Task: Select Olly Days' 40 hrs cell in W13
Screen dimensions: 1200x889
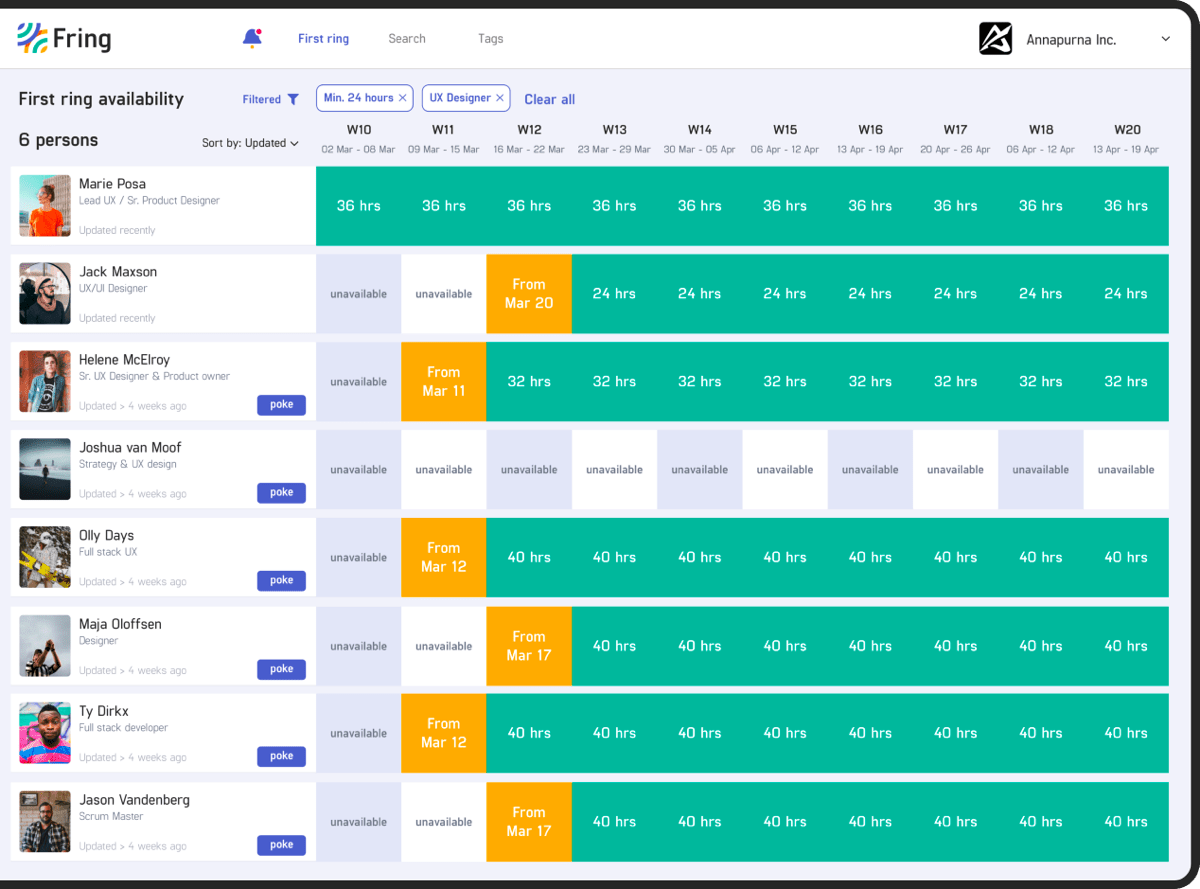Action: coord(614,557)
